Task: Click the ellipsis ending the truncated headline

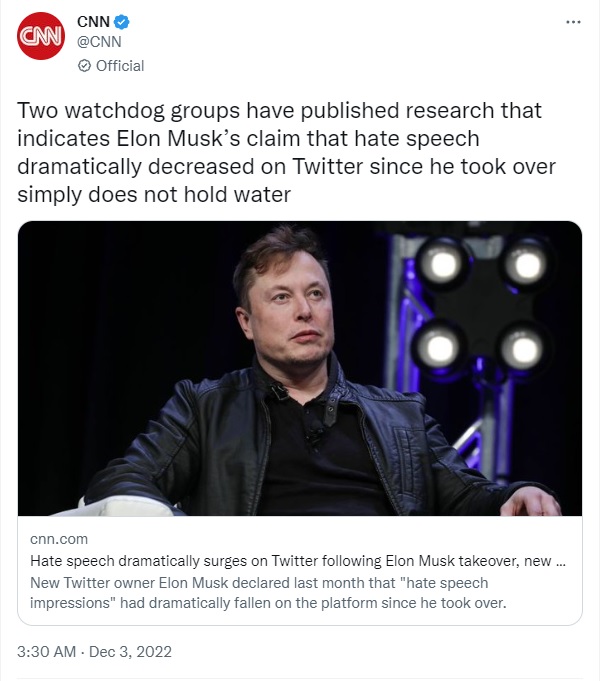Action: coord(561,562)
